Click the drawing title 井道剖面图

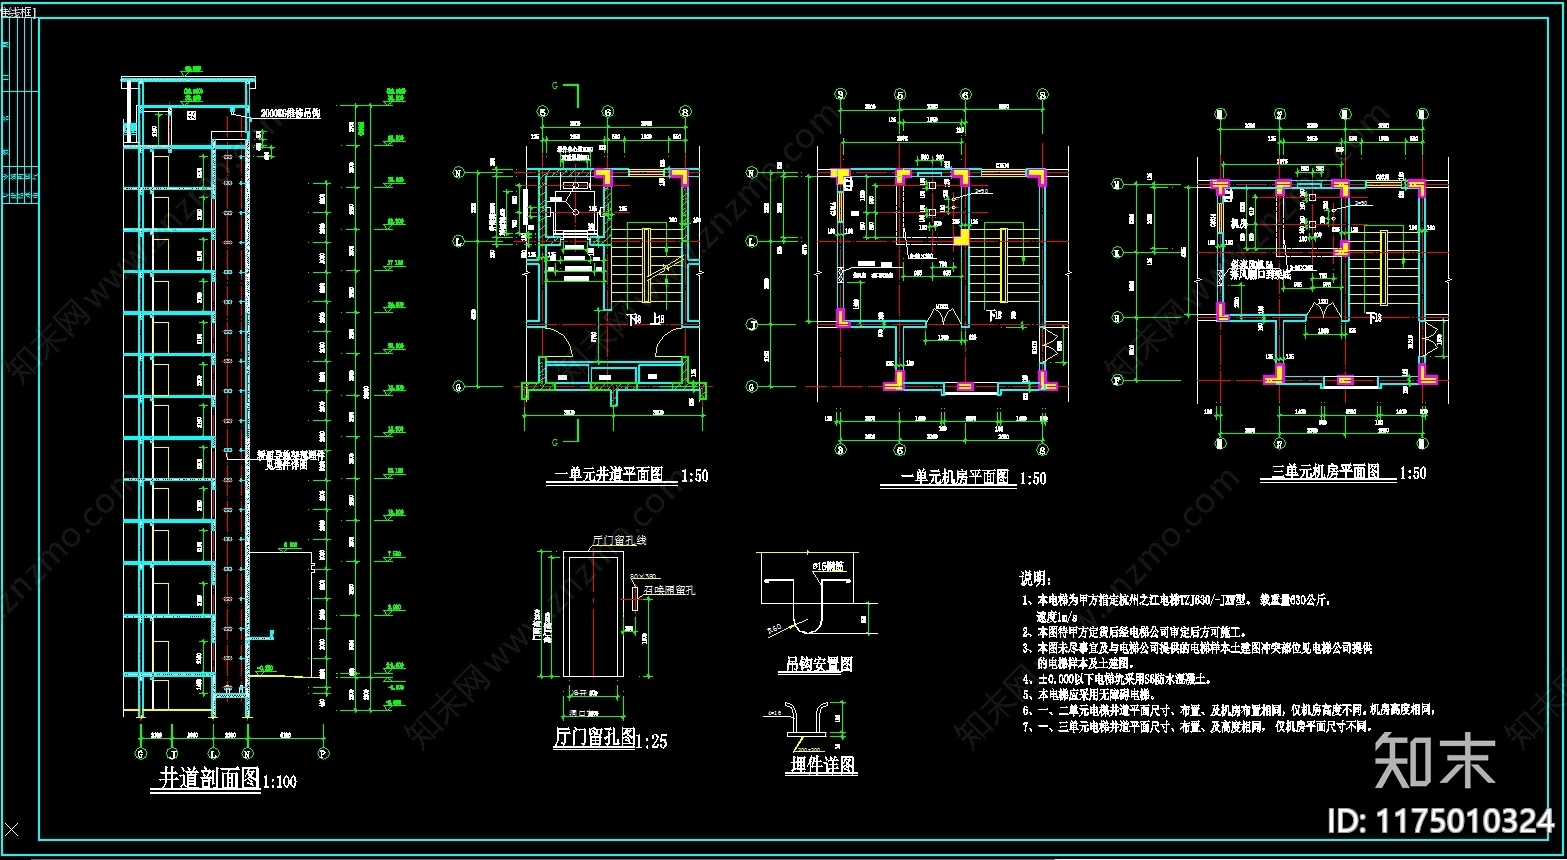(209, 778)
